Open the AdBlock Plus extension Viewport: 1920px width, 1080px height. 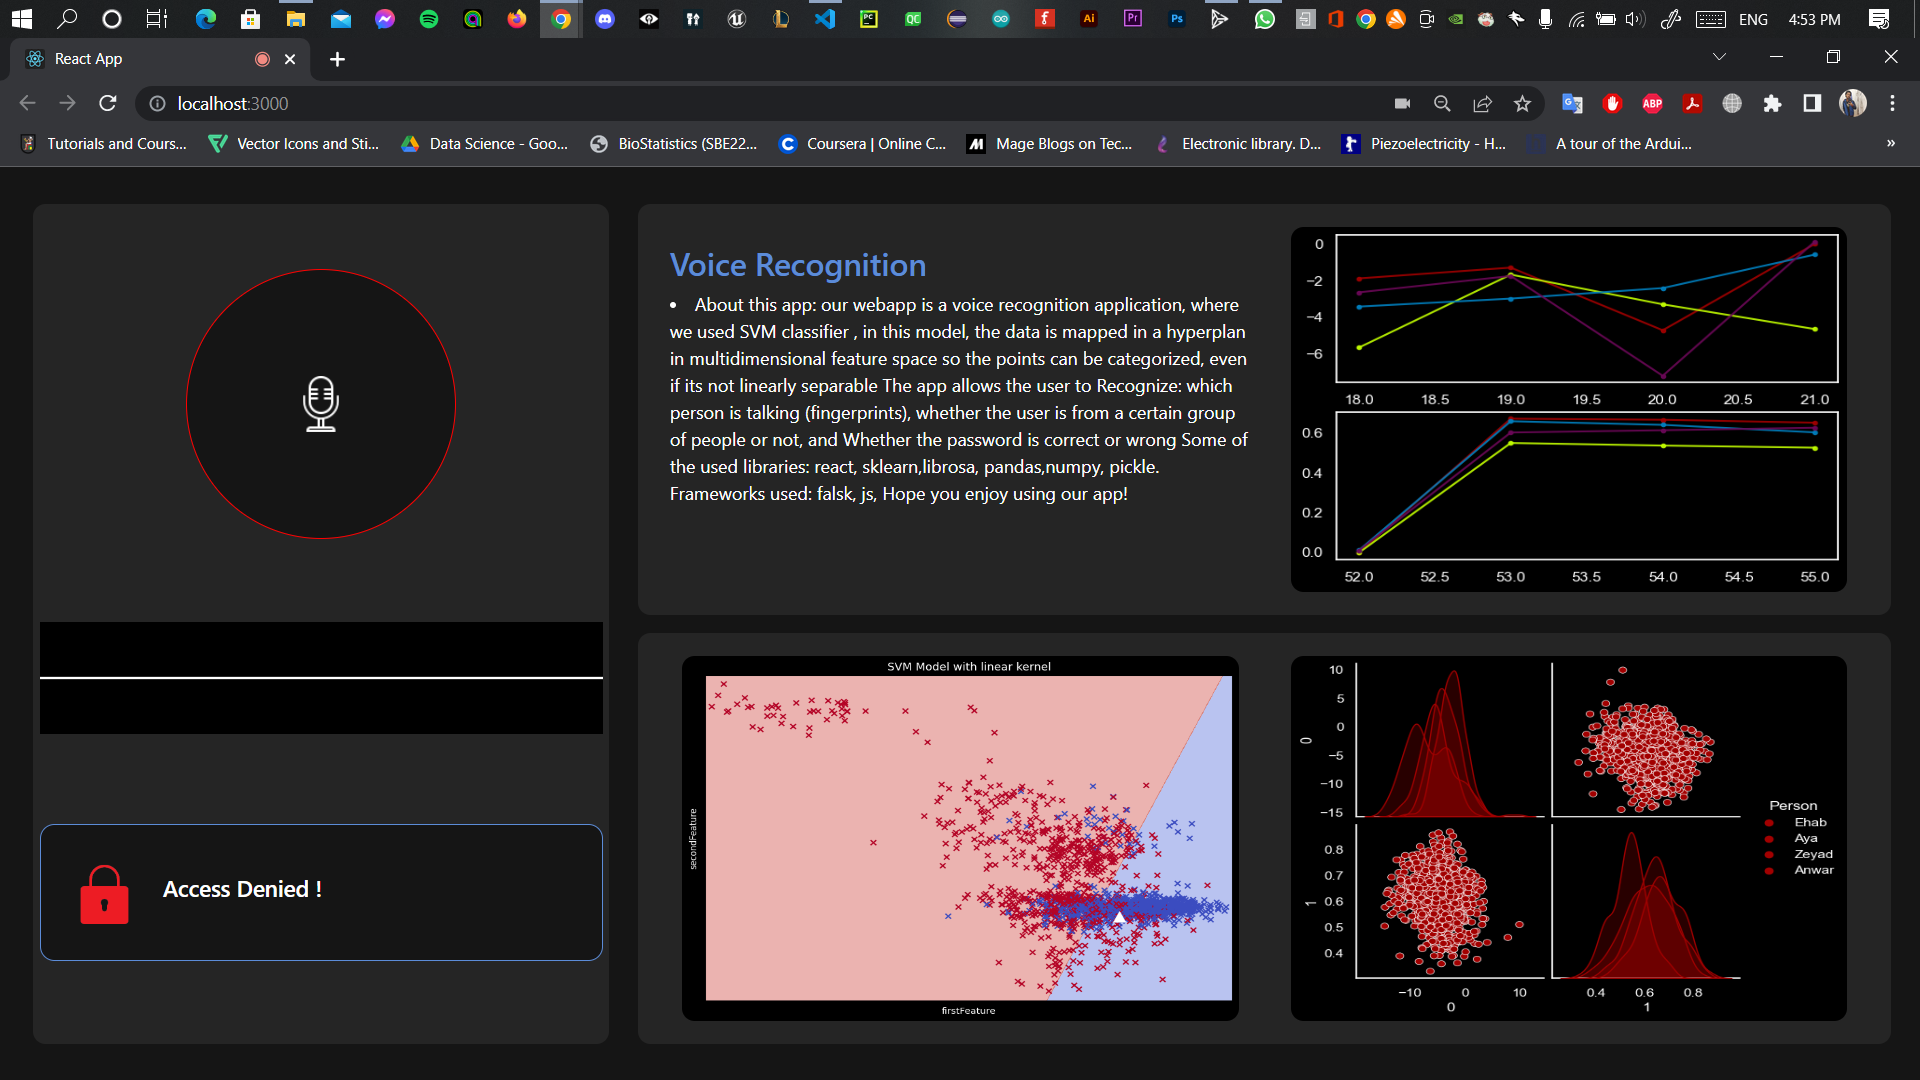click(1651, 103)
